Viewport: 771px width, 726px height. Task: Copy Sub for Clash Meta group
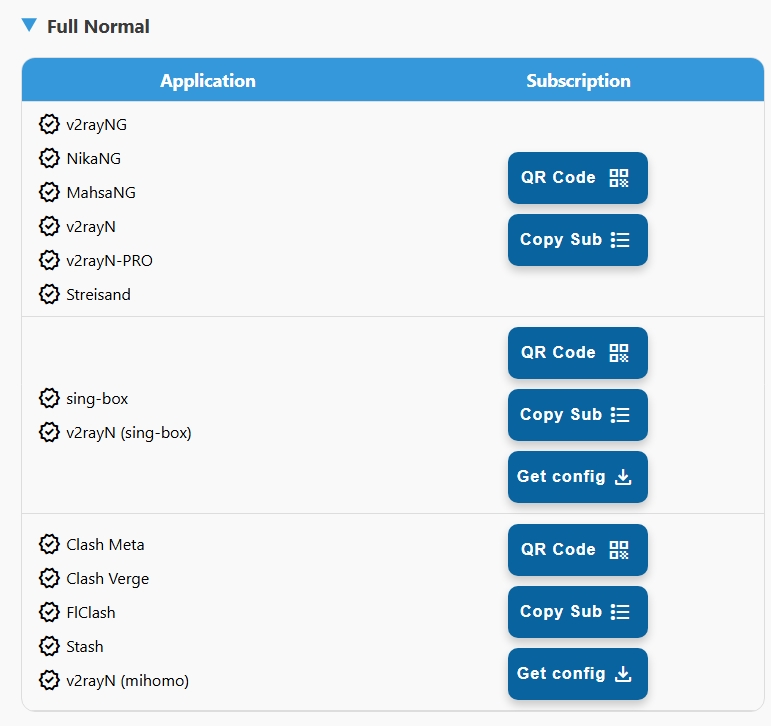578,611
